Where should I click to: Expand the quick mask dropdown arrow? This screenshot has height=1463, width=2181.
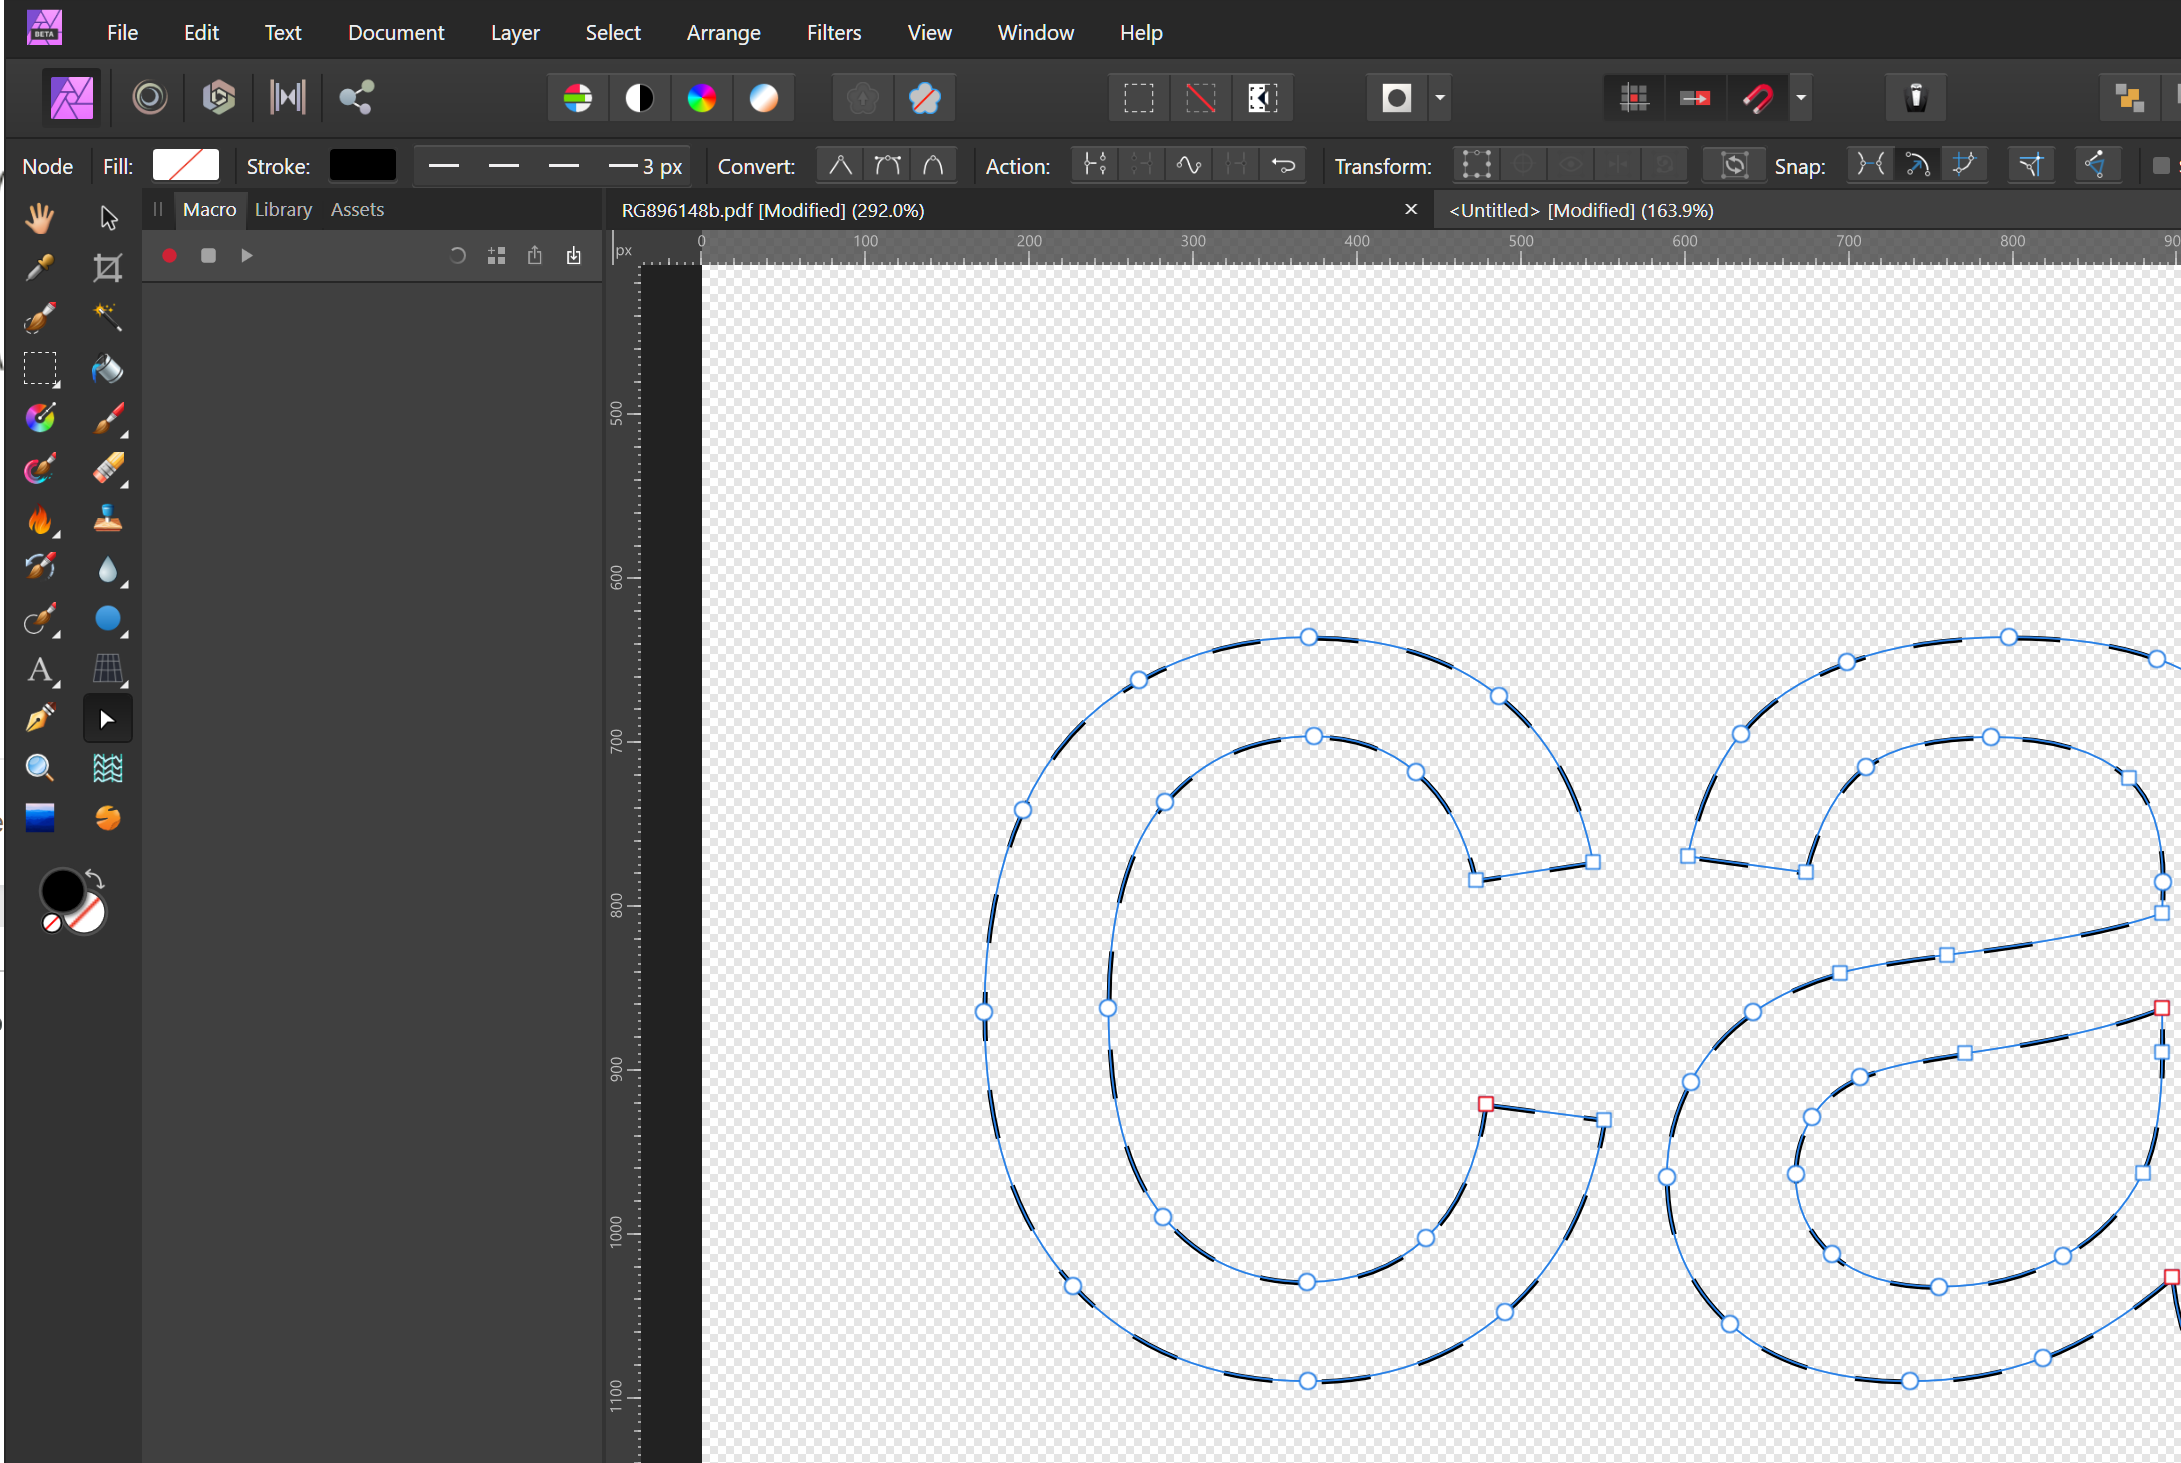[1440, 98]
